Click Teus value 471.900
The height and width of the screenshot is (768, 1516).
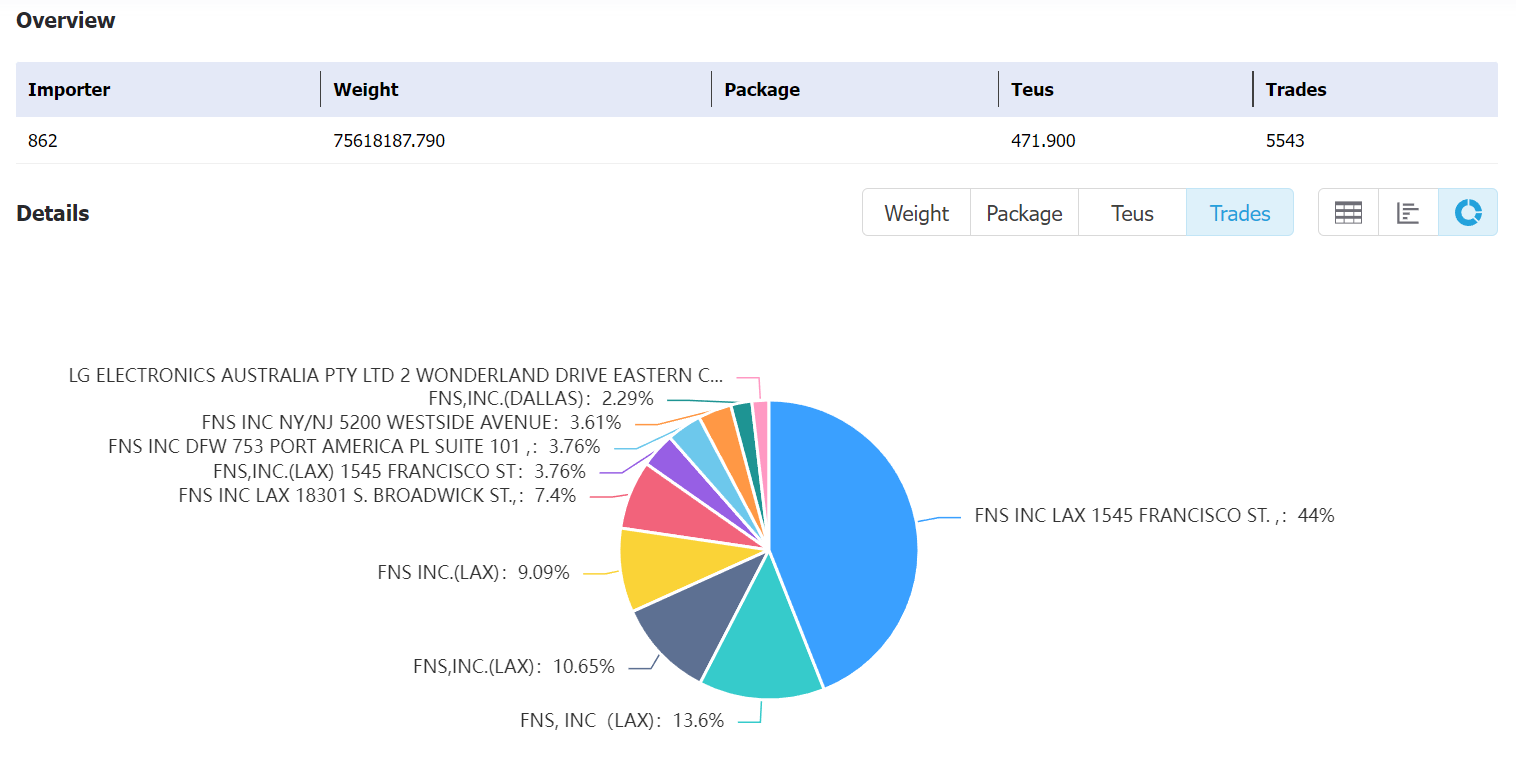pyautogui.click(x=1043, y=141)
